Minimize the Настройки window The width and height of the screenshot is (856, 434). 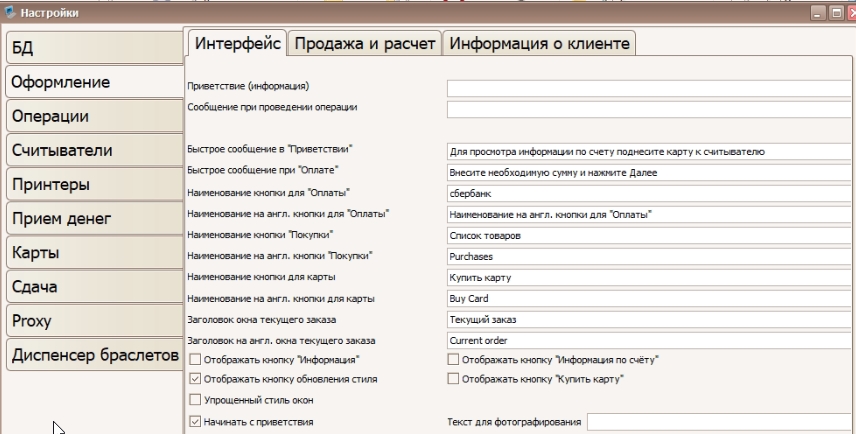817,13
